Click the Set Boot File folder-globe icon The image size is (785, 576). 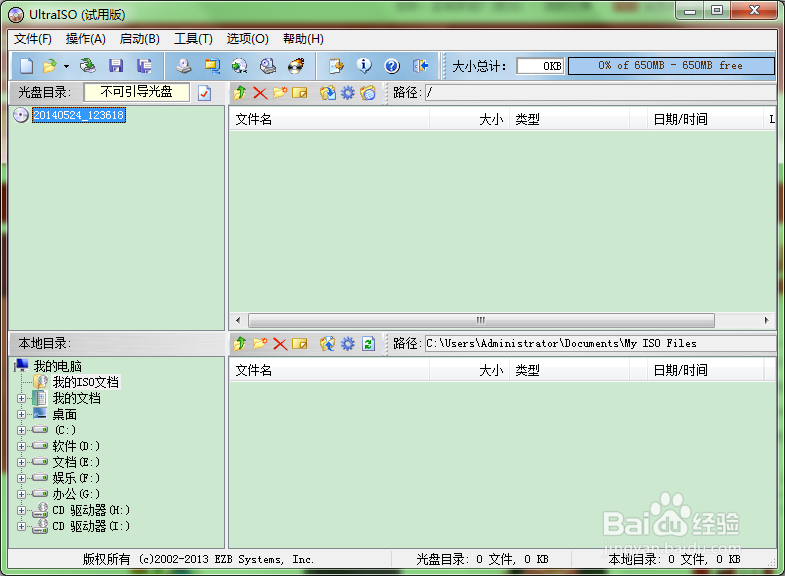[x=368, y=93]
